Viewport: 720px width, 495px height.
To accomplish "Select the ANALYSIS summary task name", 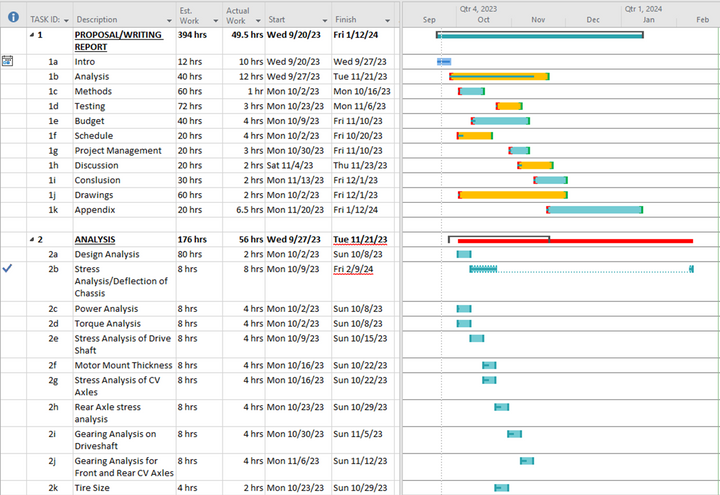I will click(95, 239).
